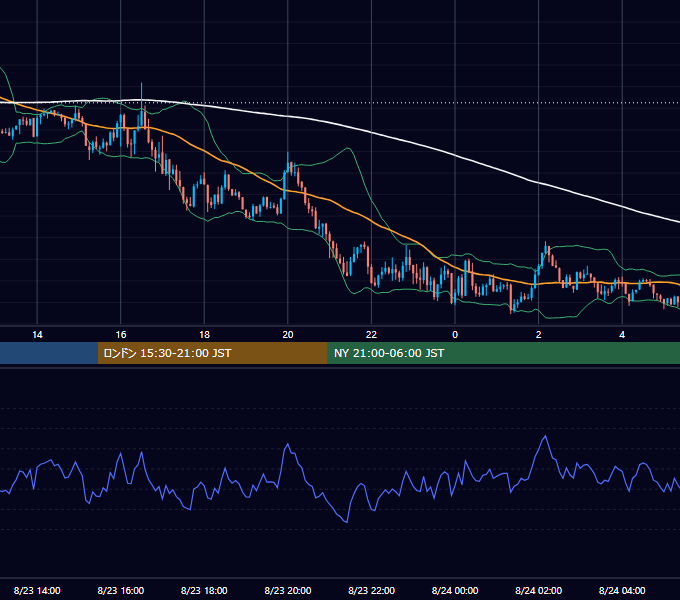Click the 8/23 14:00 date label
The height and width of the screenshot is (600, 680).
(37, 590)
